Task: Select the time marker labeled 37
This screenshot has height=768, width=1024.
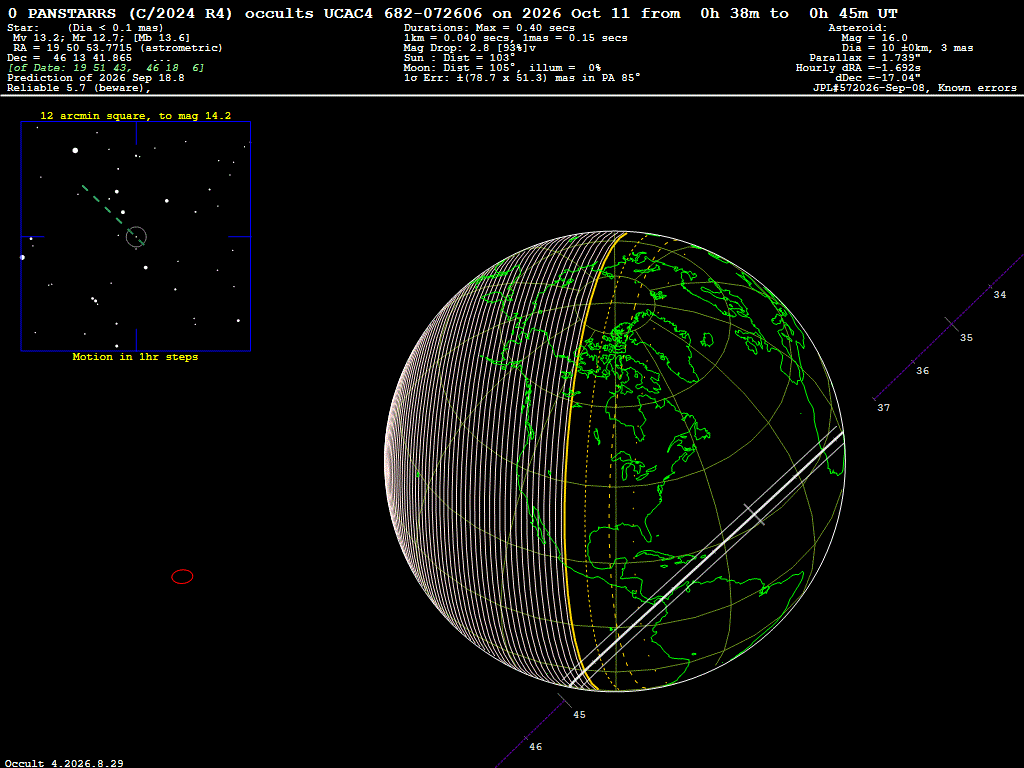Action: tap(883, 408)
